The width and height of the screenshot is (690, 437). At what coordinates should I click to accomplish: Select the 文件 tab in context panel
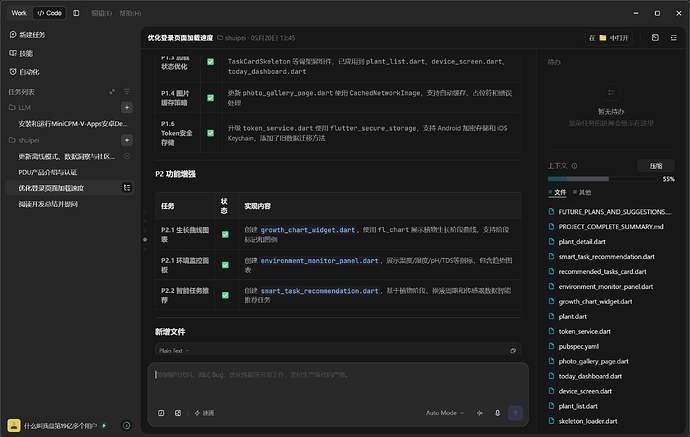pos(557,192)
